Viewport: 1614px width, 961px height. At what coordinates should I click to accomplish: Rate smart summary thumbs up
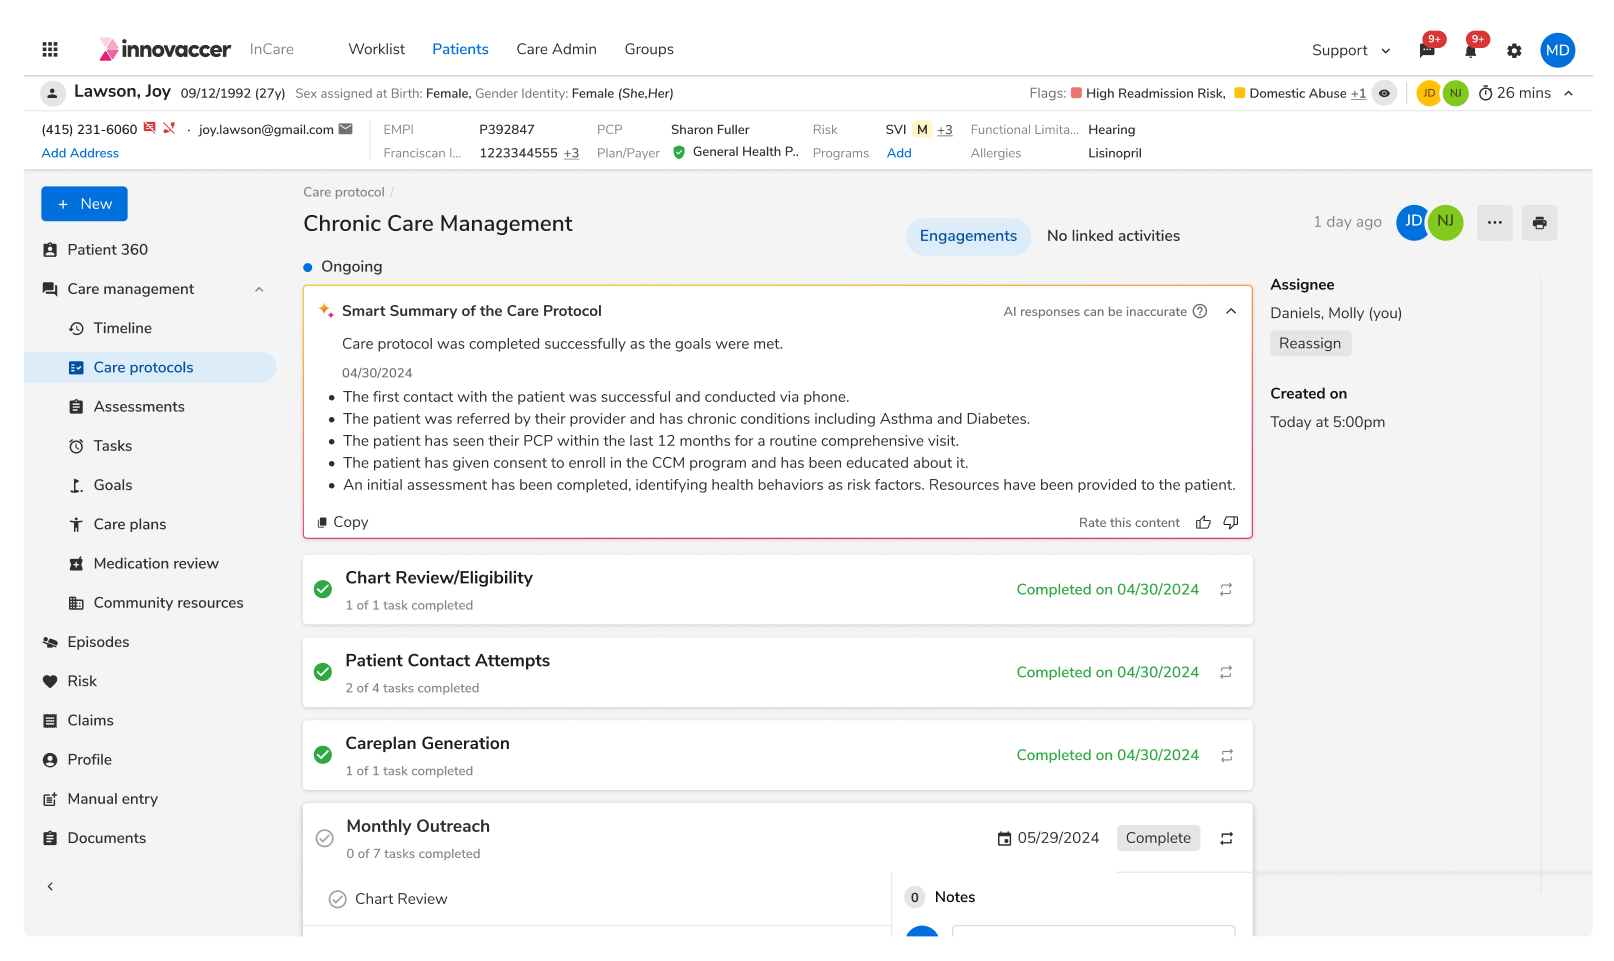(x=1203, y=522)
